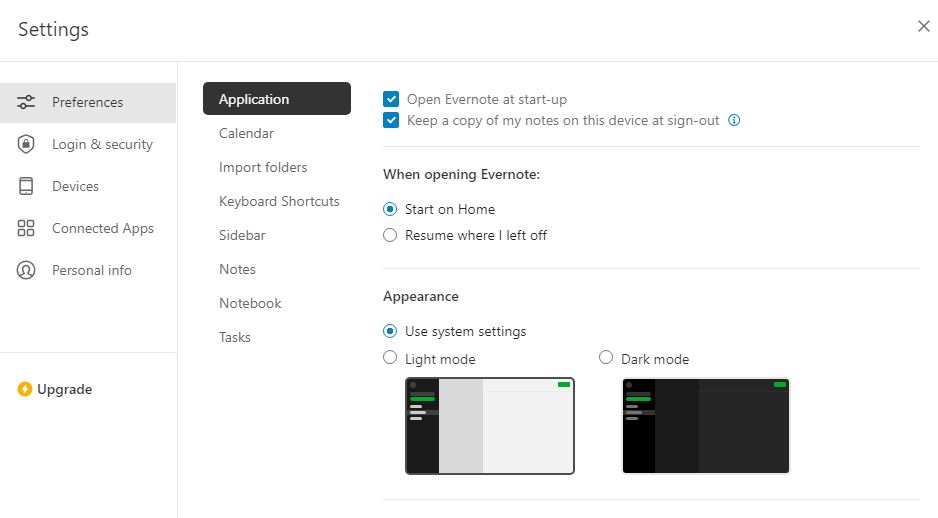
Task: Go to Devices settings
Action: pyautogui.click(x=88, y=186)
